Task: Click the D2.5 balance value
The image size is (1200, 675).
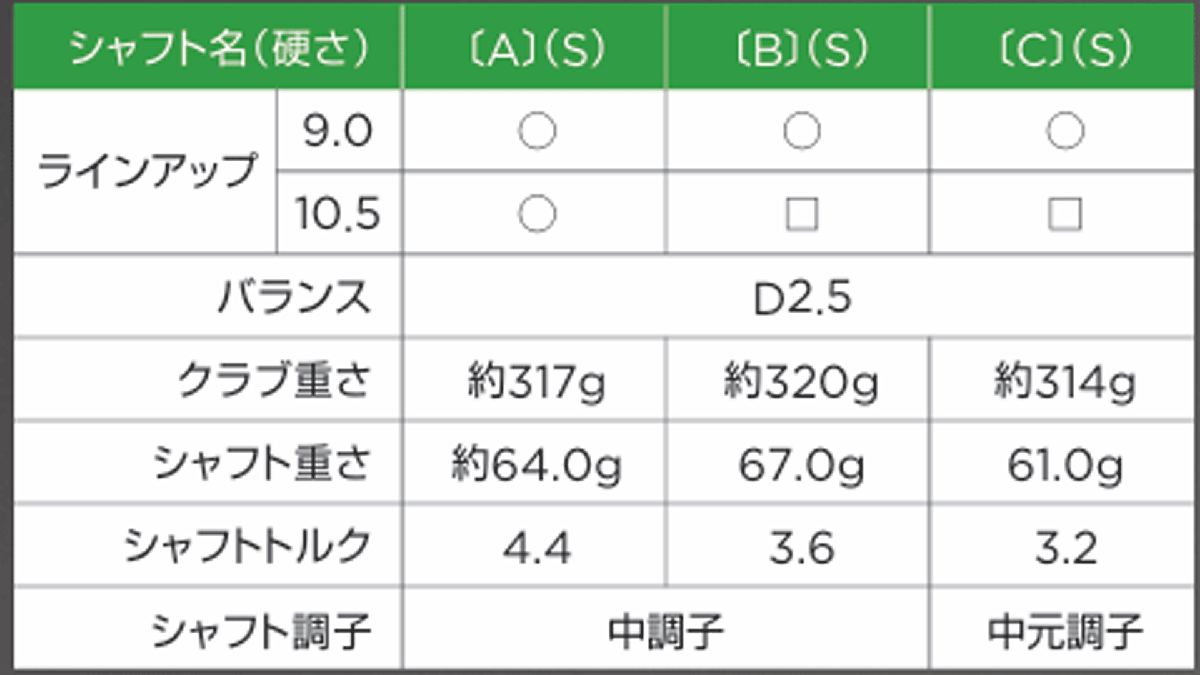Action: tap(802, 297)
